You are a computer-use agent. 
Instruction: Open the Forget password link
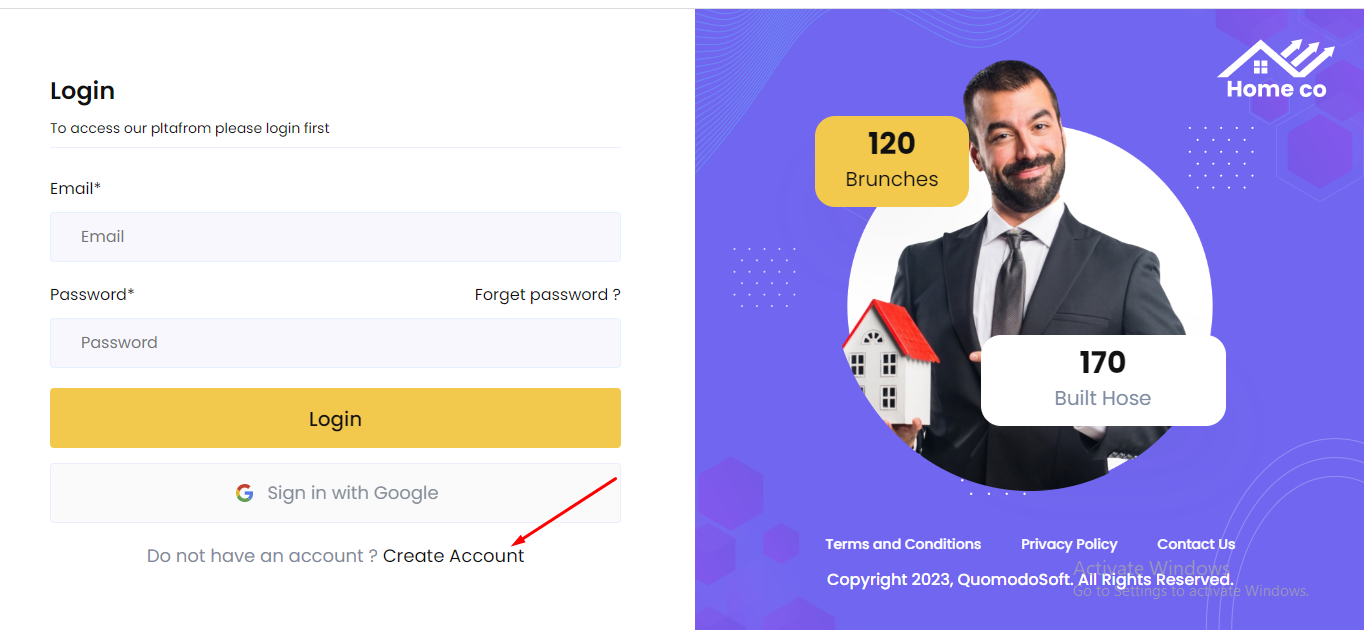pyautogui.click(x=547, y=295)
